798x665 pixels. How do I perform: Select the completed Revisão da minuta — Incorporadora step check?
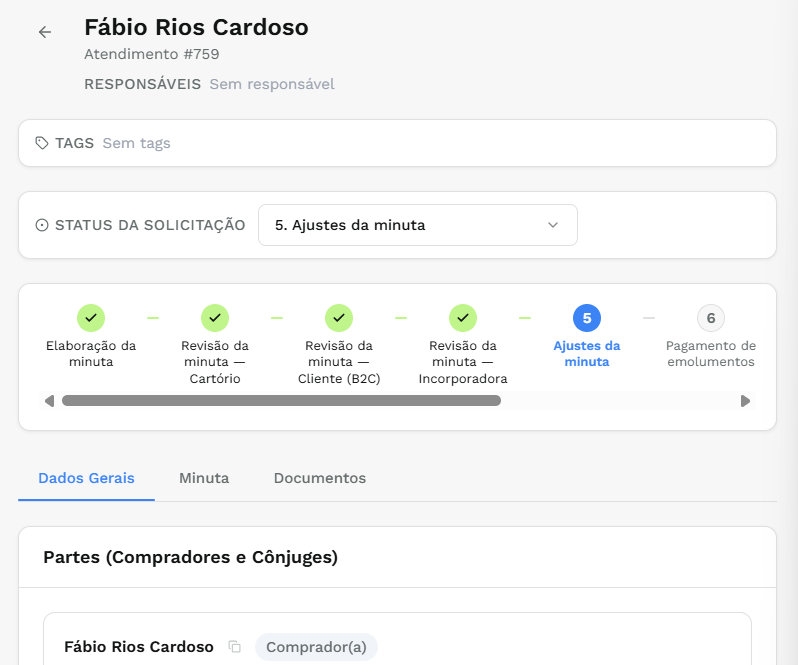pos(463,318)
